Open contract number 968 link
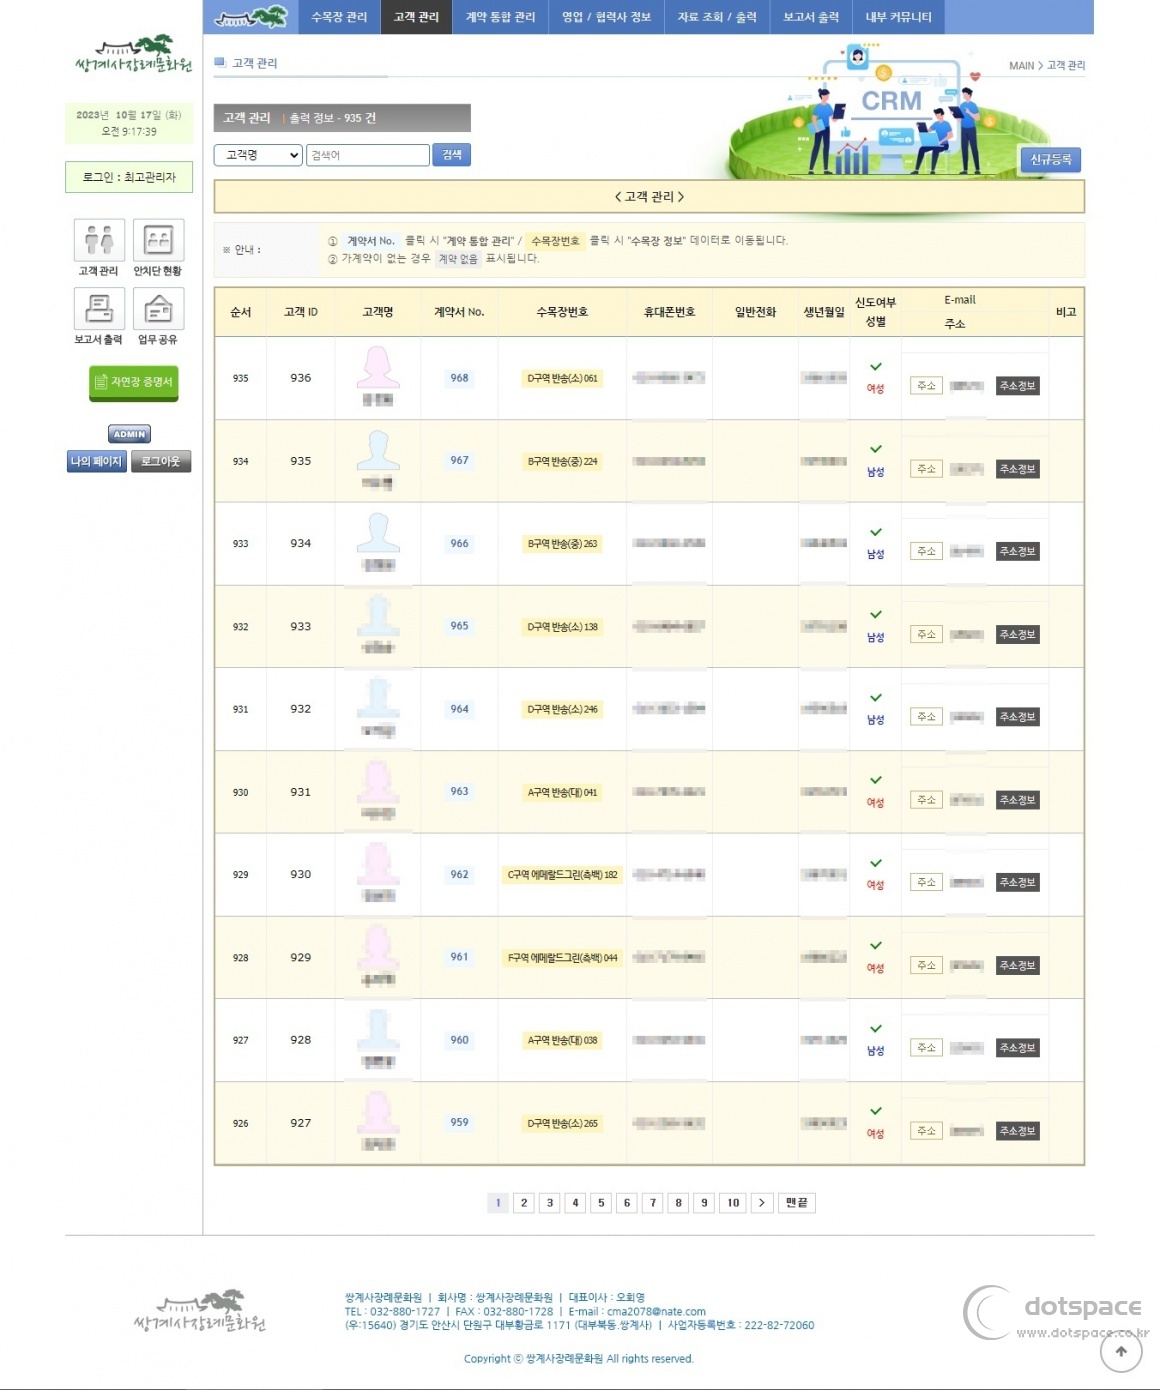The width and height of the screenshot is (1160, 1390). click(x=458, y=378)
